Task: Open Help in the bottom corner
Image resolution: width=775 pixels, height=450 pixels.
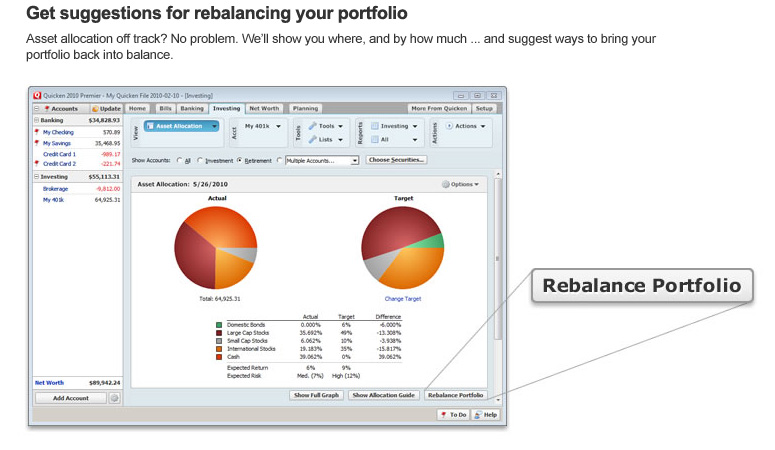Action: [485, 415]
